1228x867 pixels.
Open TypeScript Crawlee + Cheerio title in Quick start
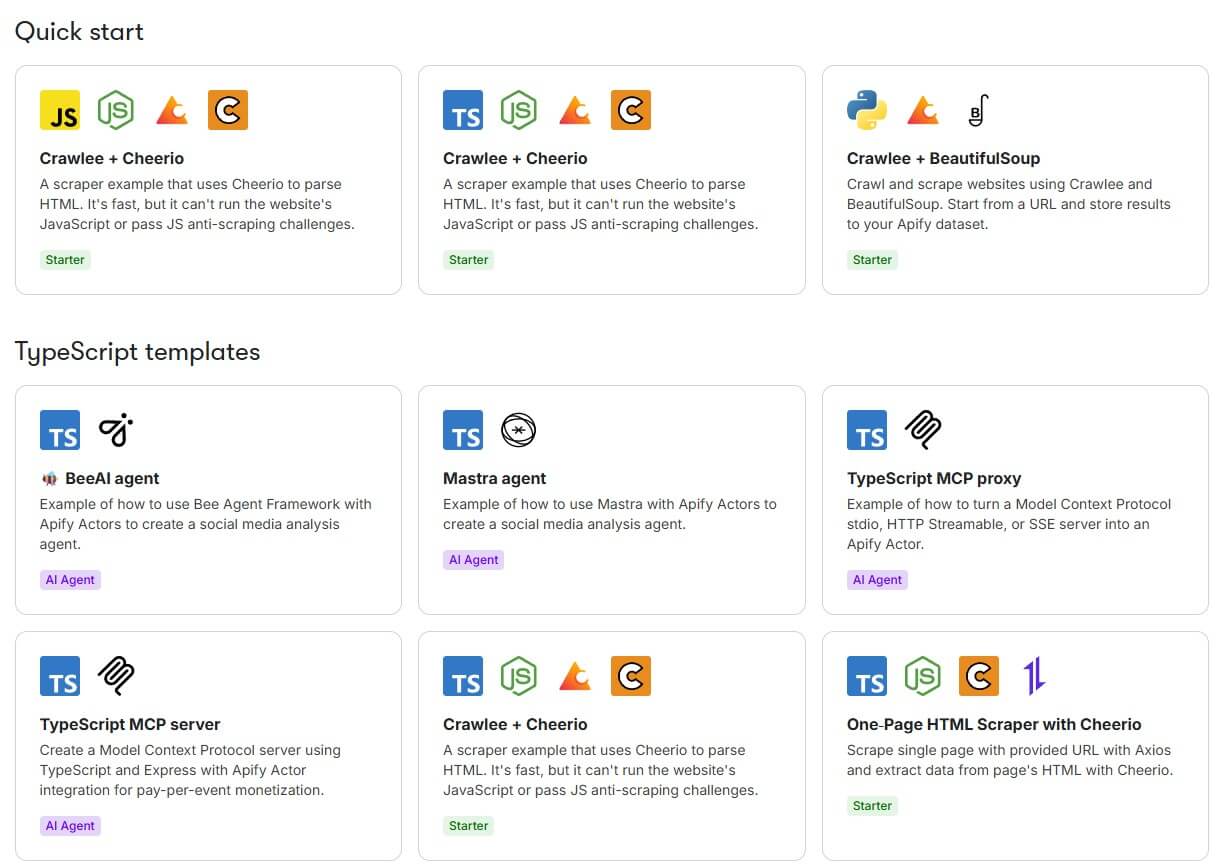pyautogui.click(x=515, y=158)
